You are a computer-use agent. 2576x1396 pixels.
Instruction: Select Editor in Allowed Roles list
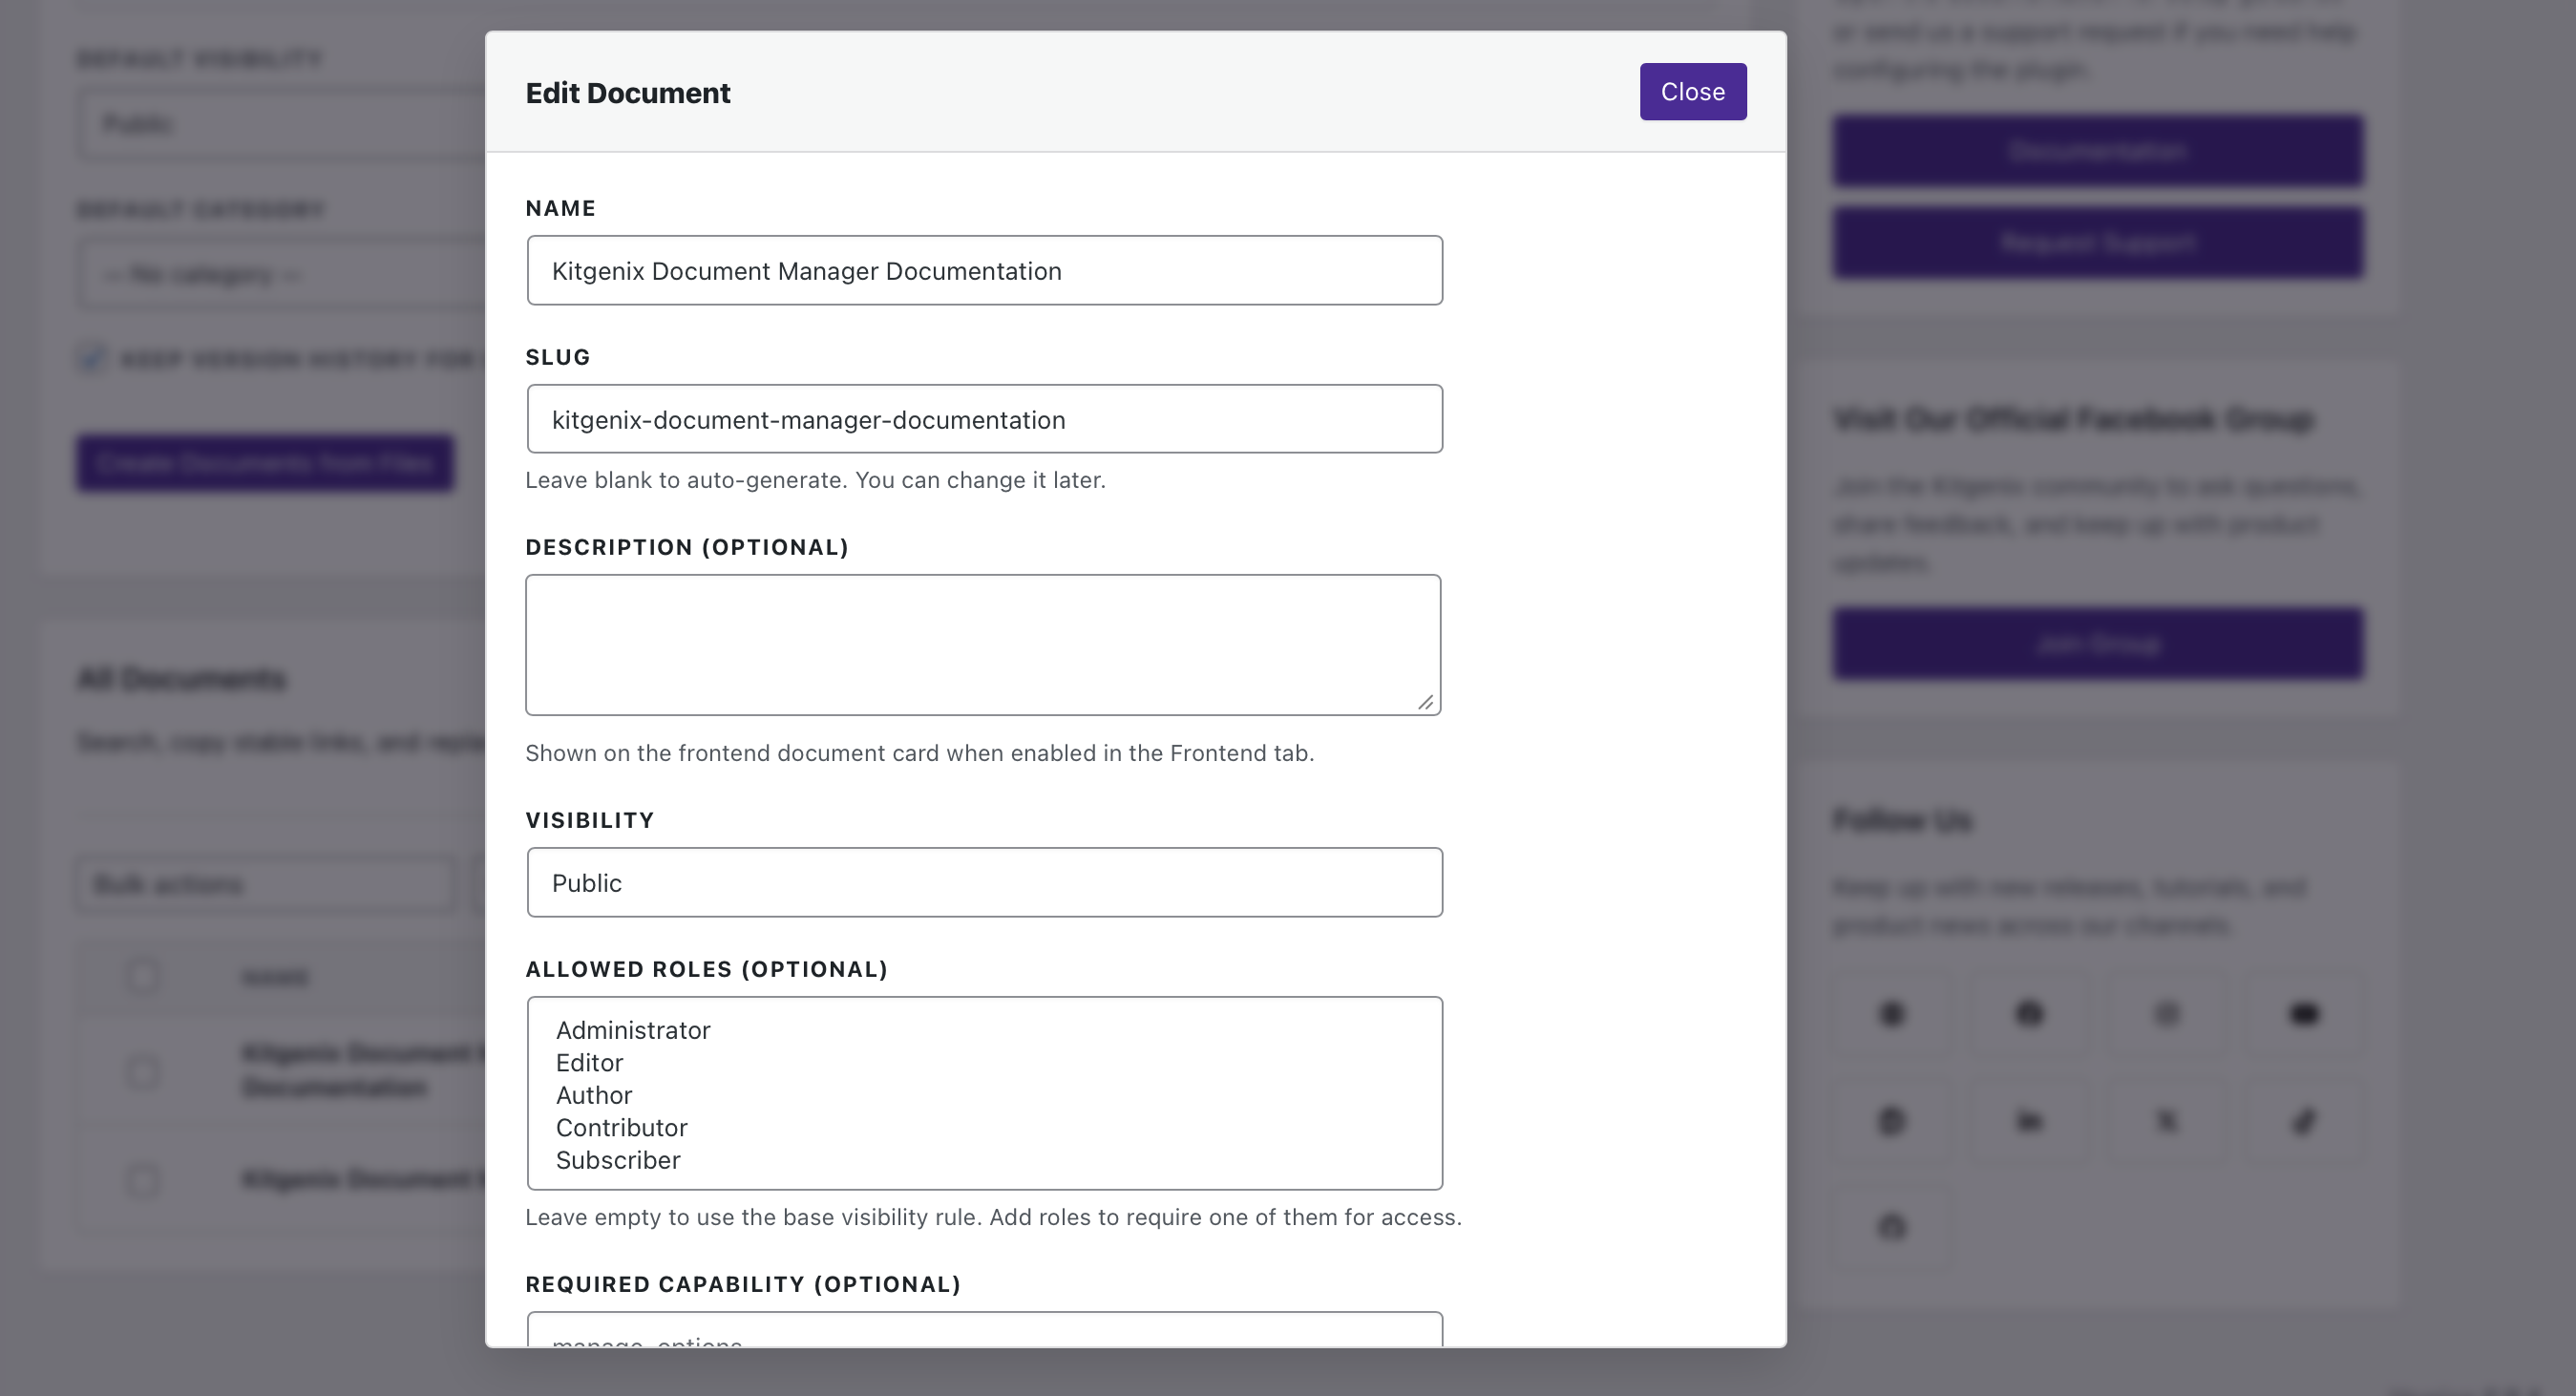[x=590, y=1062]
